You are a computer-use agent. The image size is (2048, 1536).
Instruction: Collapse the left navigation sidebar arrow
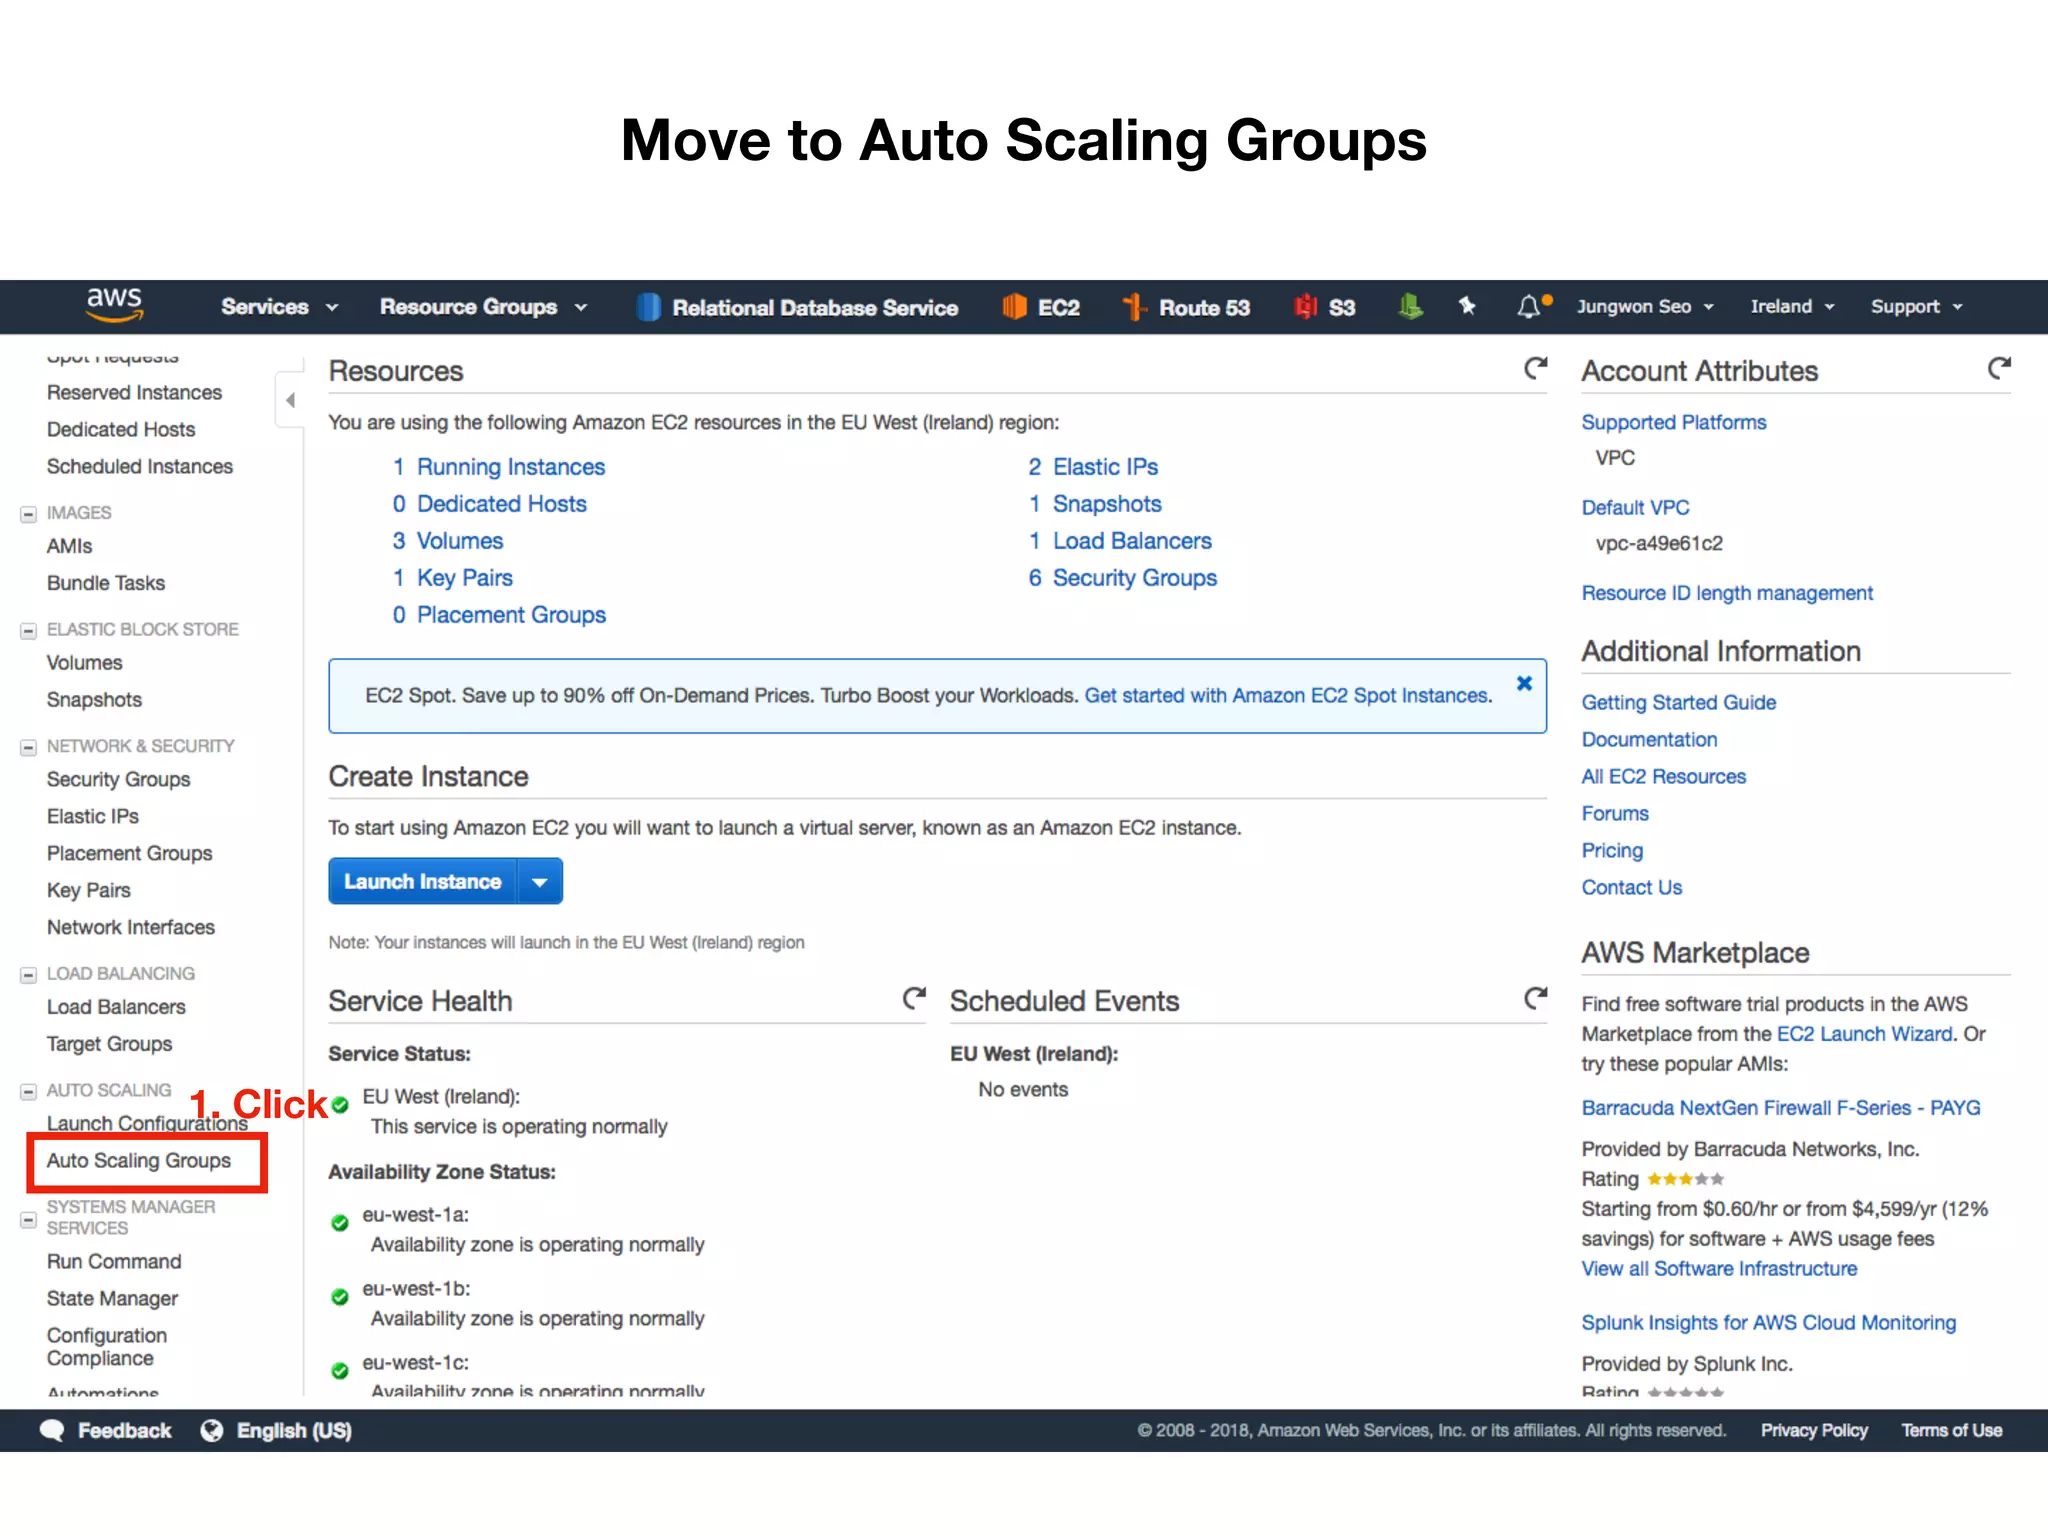(x=290, y=400)
